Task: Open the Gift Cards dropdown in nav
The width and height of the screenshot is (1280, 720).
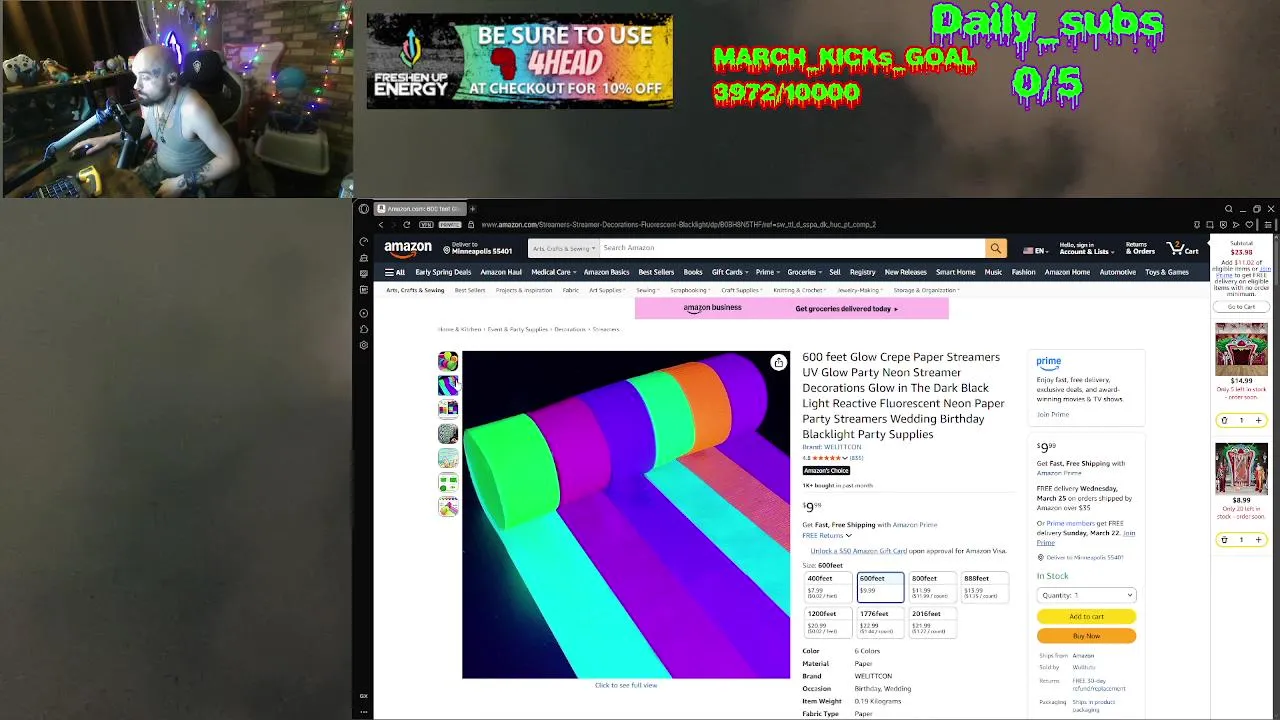Action: point(729,272)
